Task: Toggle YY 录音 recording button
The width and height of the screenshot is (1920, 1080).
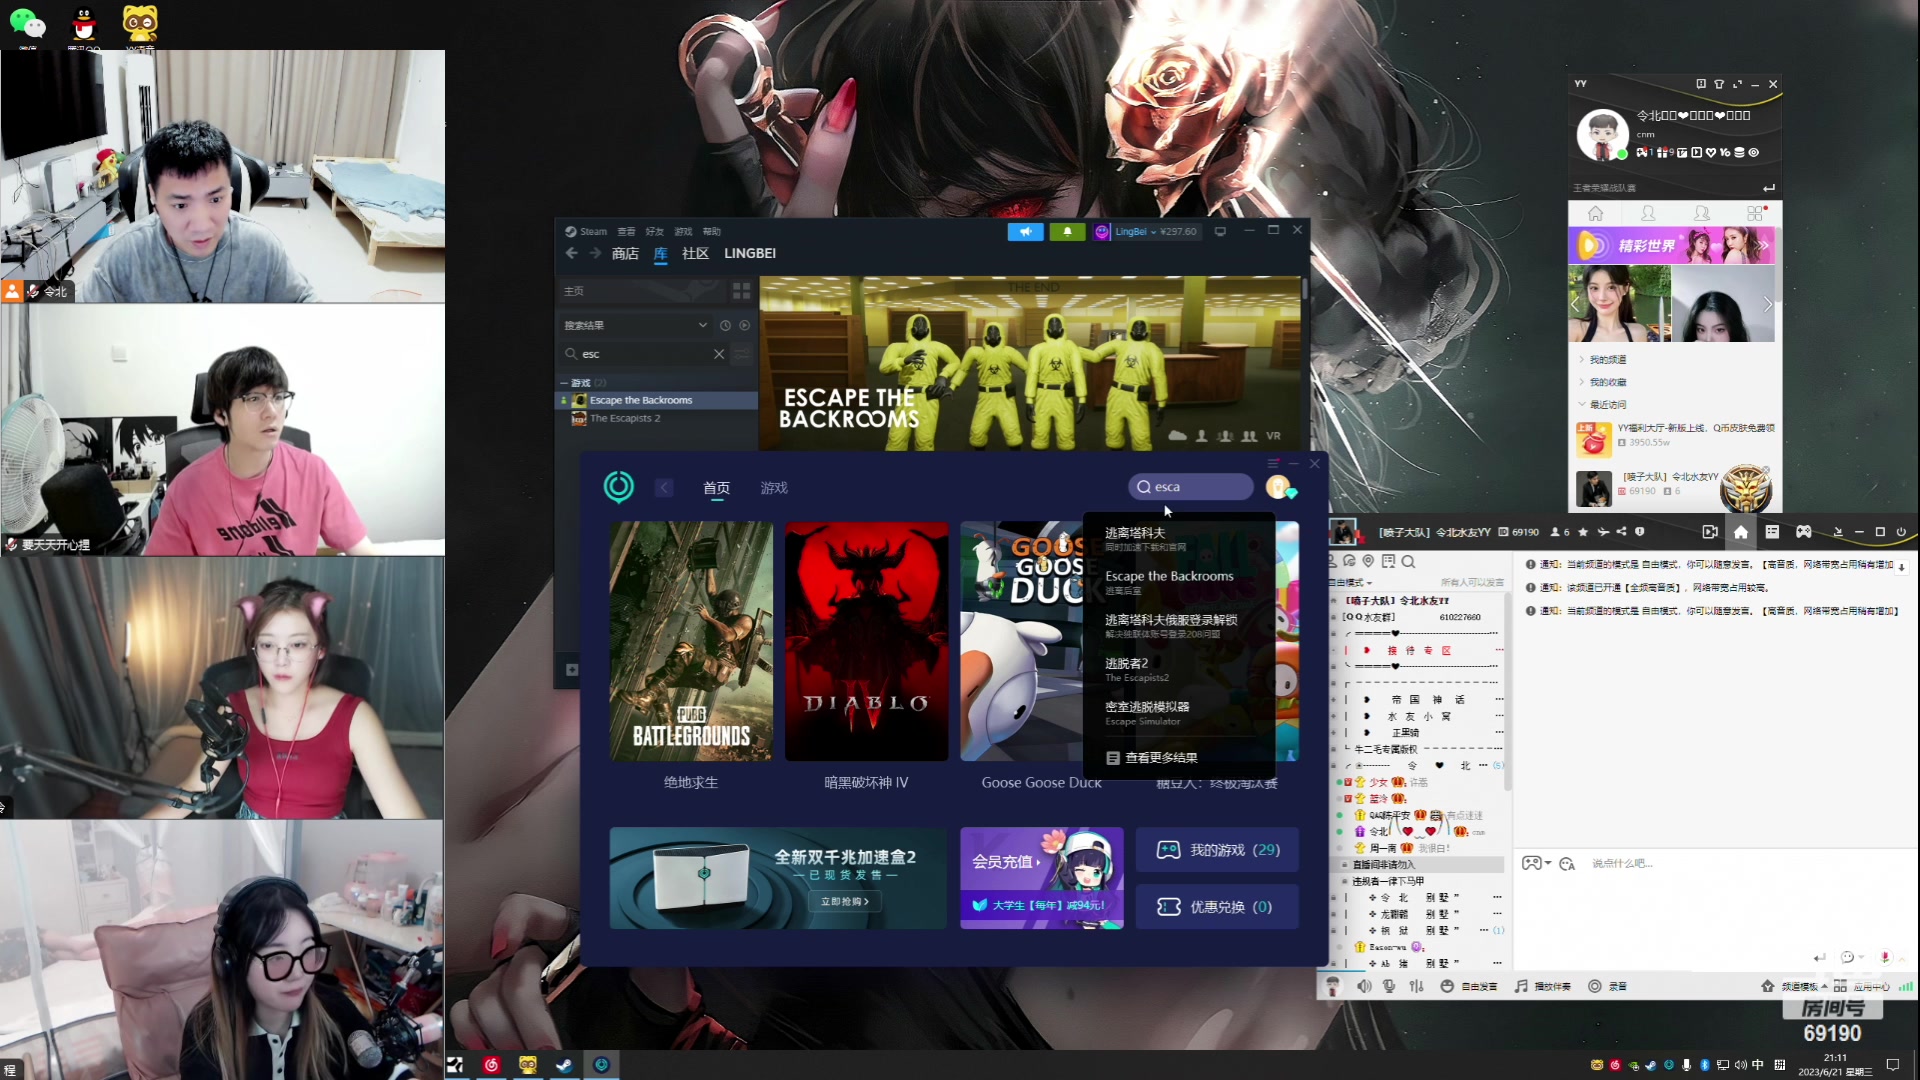Action: (1608, 986)
